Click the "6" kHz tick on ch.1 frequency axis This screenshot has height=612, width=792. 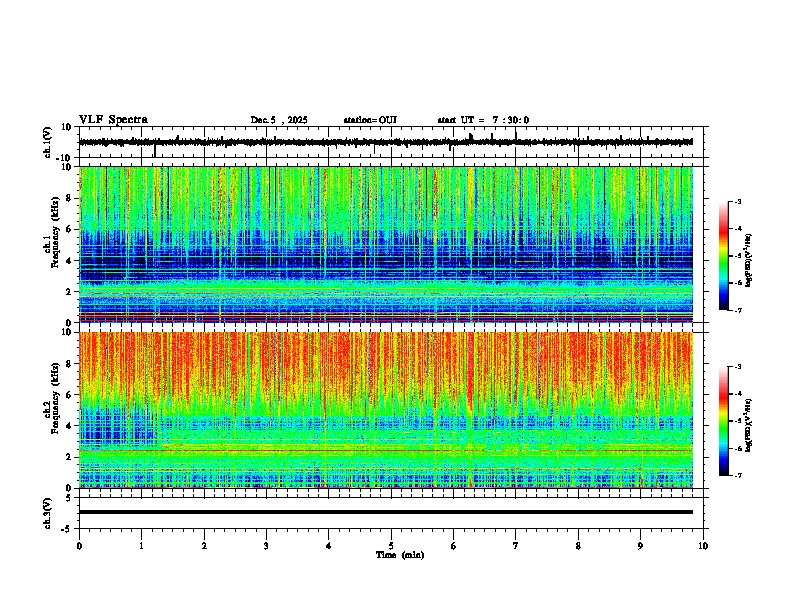pyautogui.click(x=70, y=229)
